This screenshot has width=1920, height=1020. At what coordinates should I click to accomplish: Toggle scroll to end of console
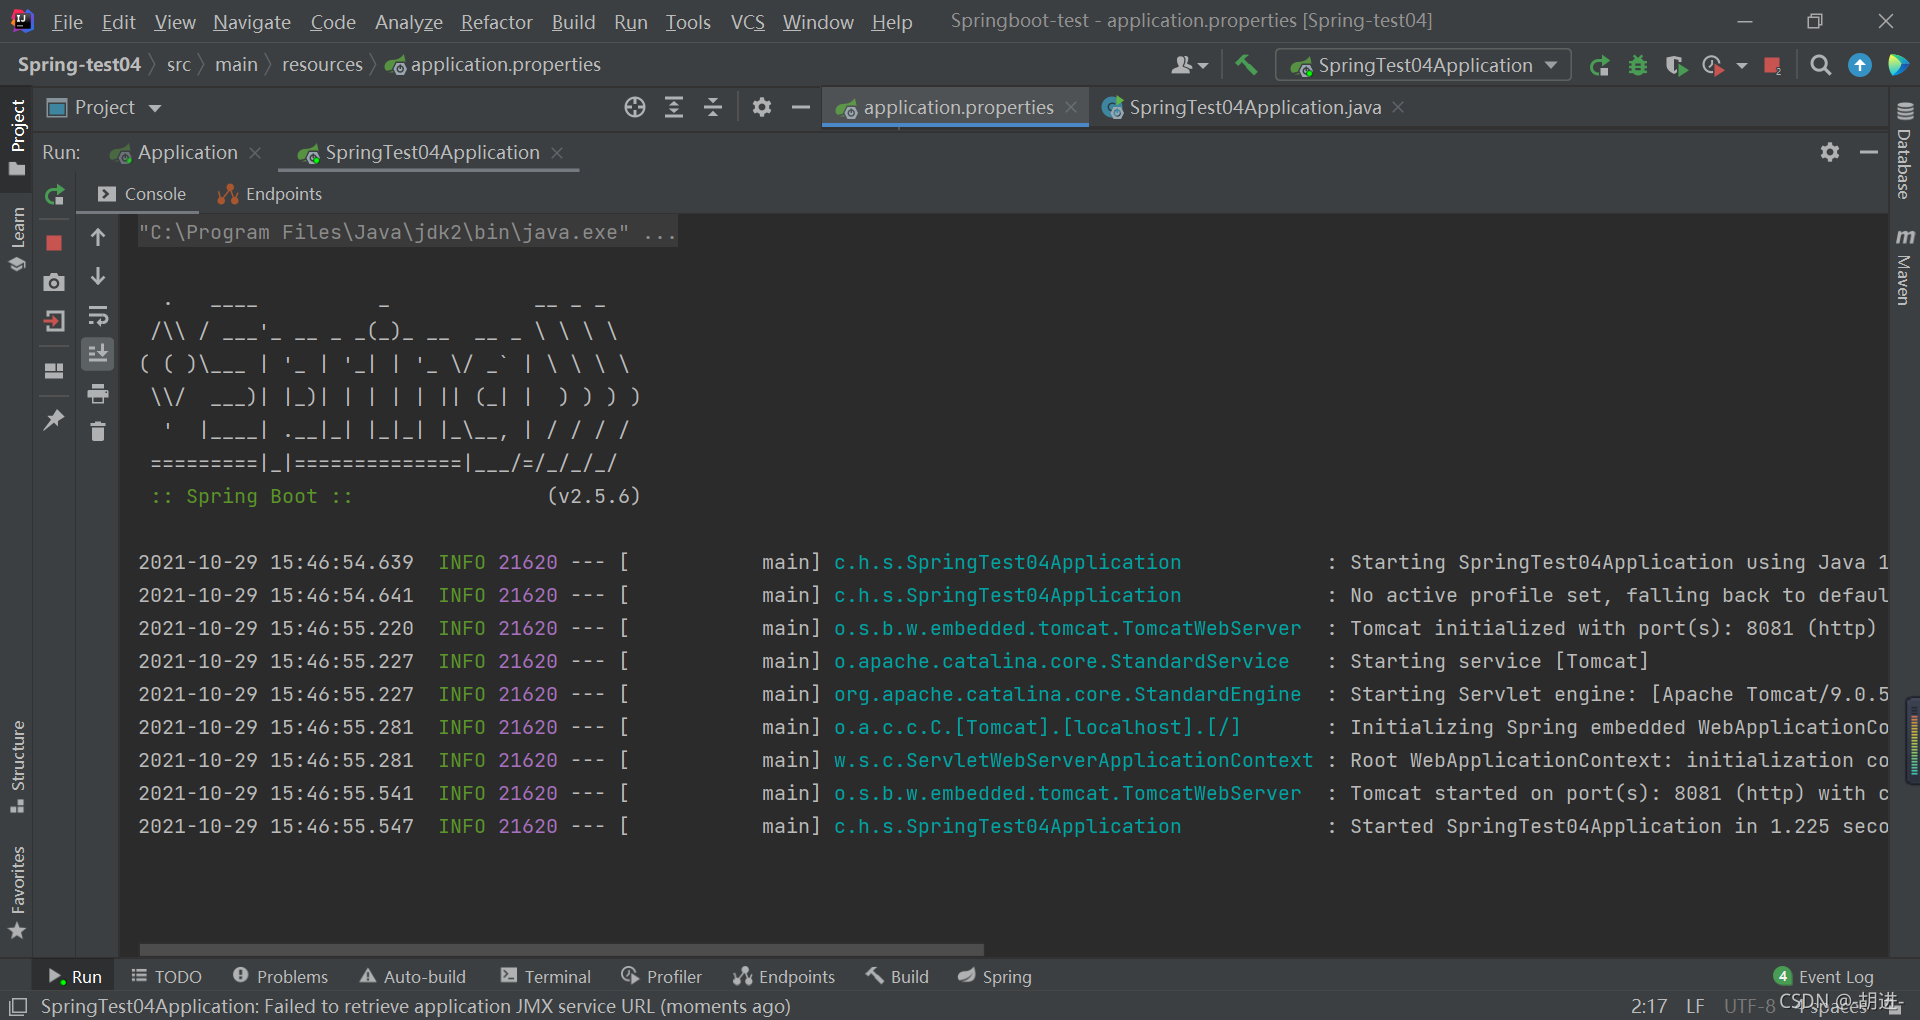tap(98, 354)
